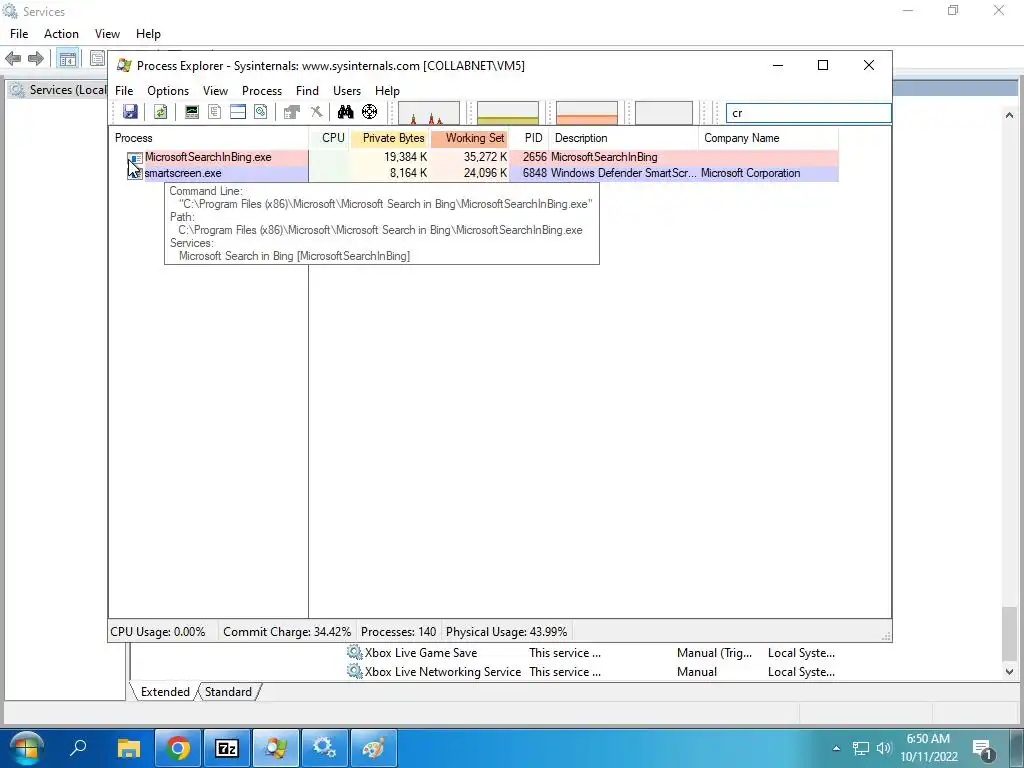
Task: Click 'Microsoft Corporation' company cell
Action: [750, 173]
